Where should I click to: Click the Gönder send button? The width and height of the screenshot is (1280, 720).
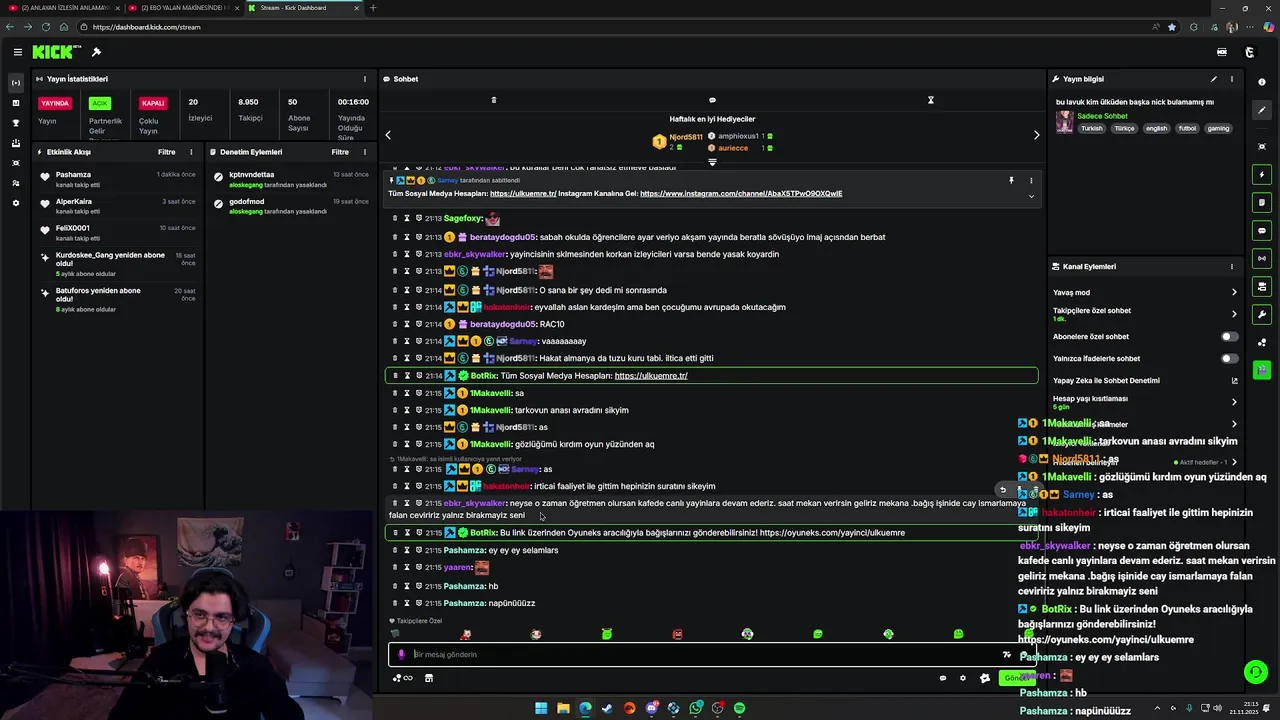(1016, 678)
